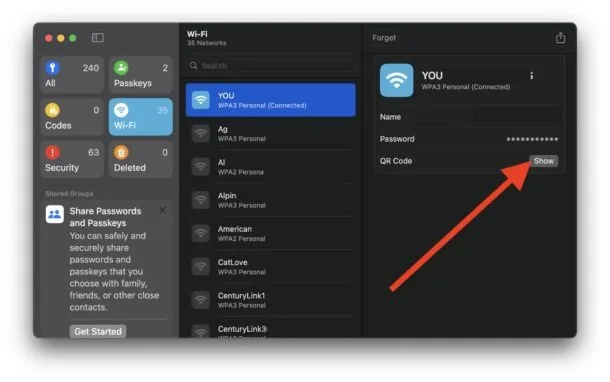Open the Deleted items category
Image resolution: width=610 pixels, height=382 pixels.
[x=141, y=159]
